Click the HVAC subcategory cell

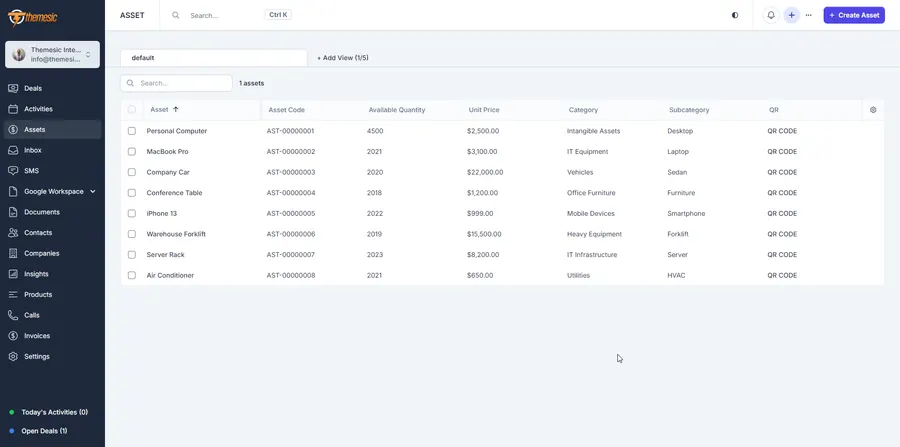coord(676,275)
